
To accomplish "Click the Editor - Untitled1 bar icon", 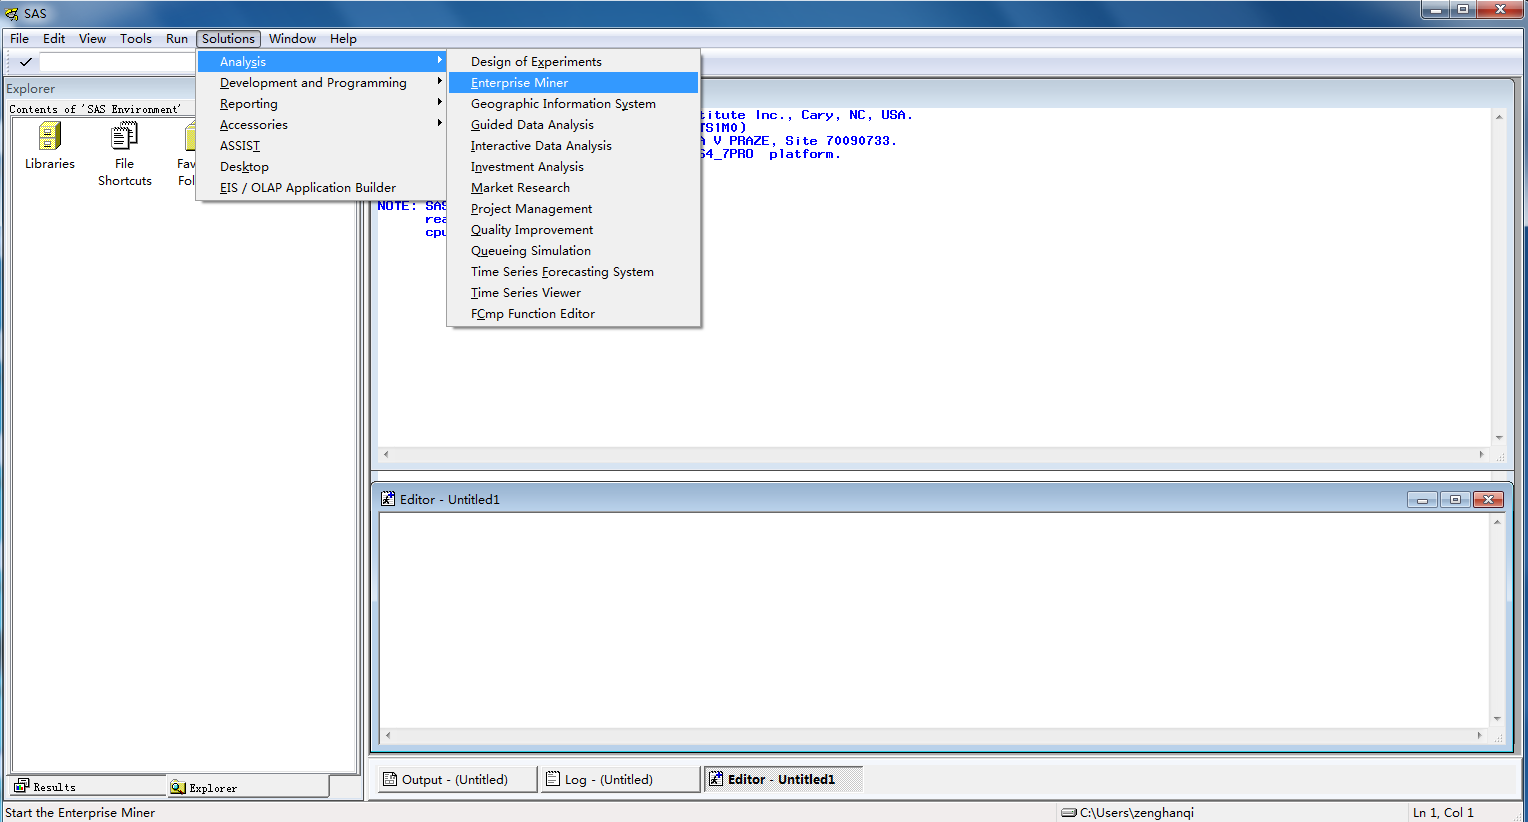I will pyautogui.click(x=716, y=779).
